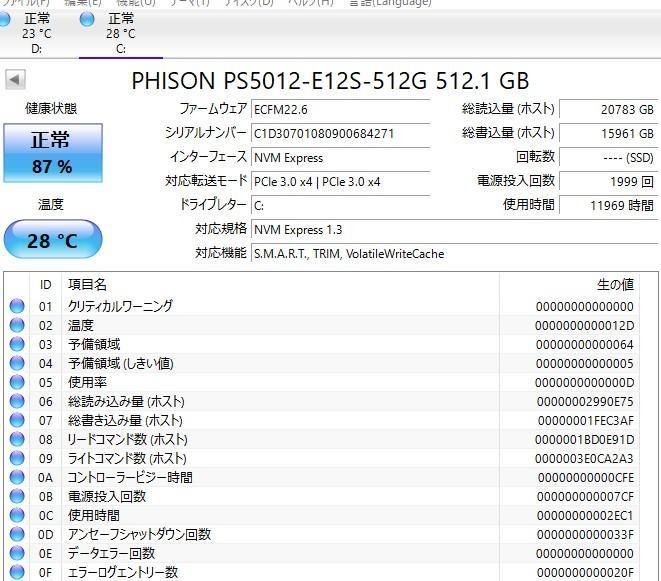Click the firmware field ECFM22.6
661x581 pixels.
click(340, 110)
